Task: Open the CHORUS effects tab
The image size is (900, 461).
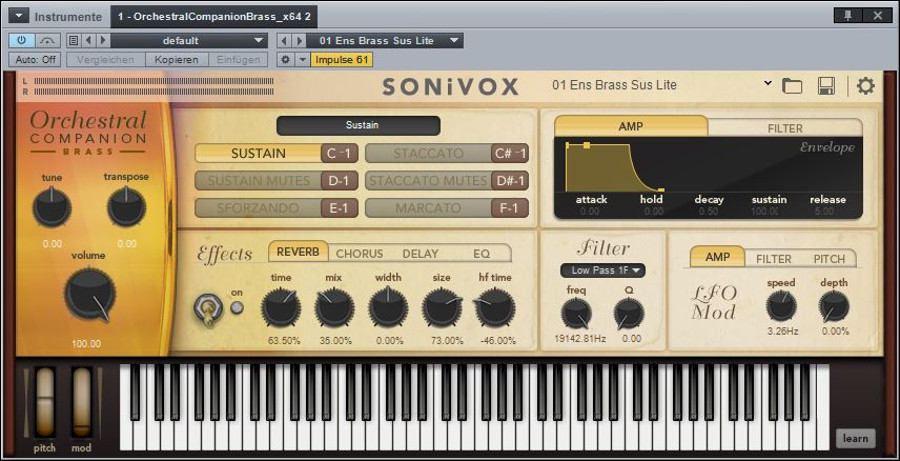Action: point(359,253)
